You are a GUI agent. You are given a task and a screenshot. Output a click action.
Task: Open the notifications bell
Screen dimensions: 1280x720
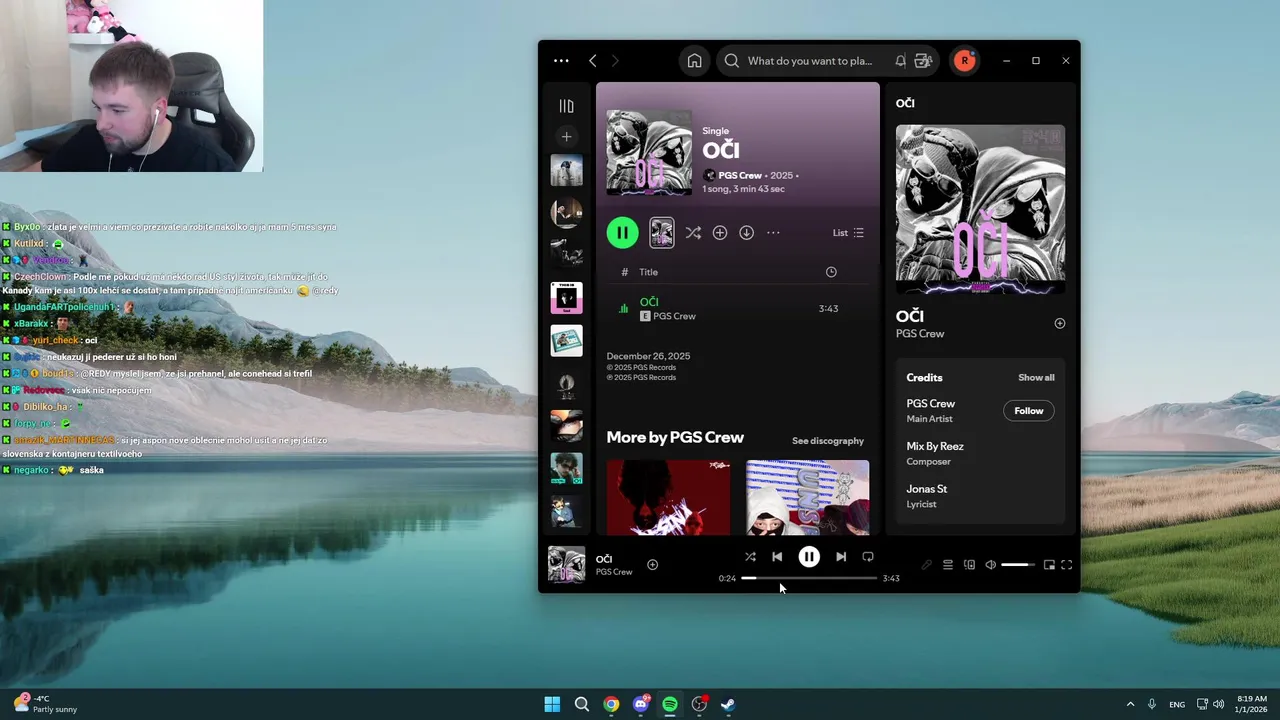click(900, 61)
